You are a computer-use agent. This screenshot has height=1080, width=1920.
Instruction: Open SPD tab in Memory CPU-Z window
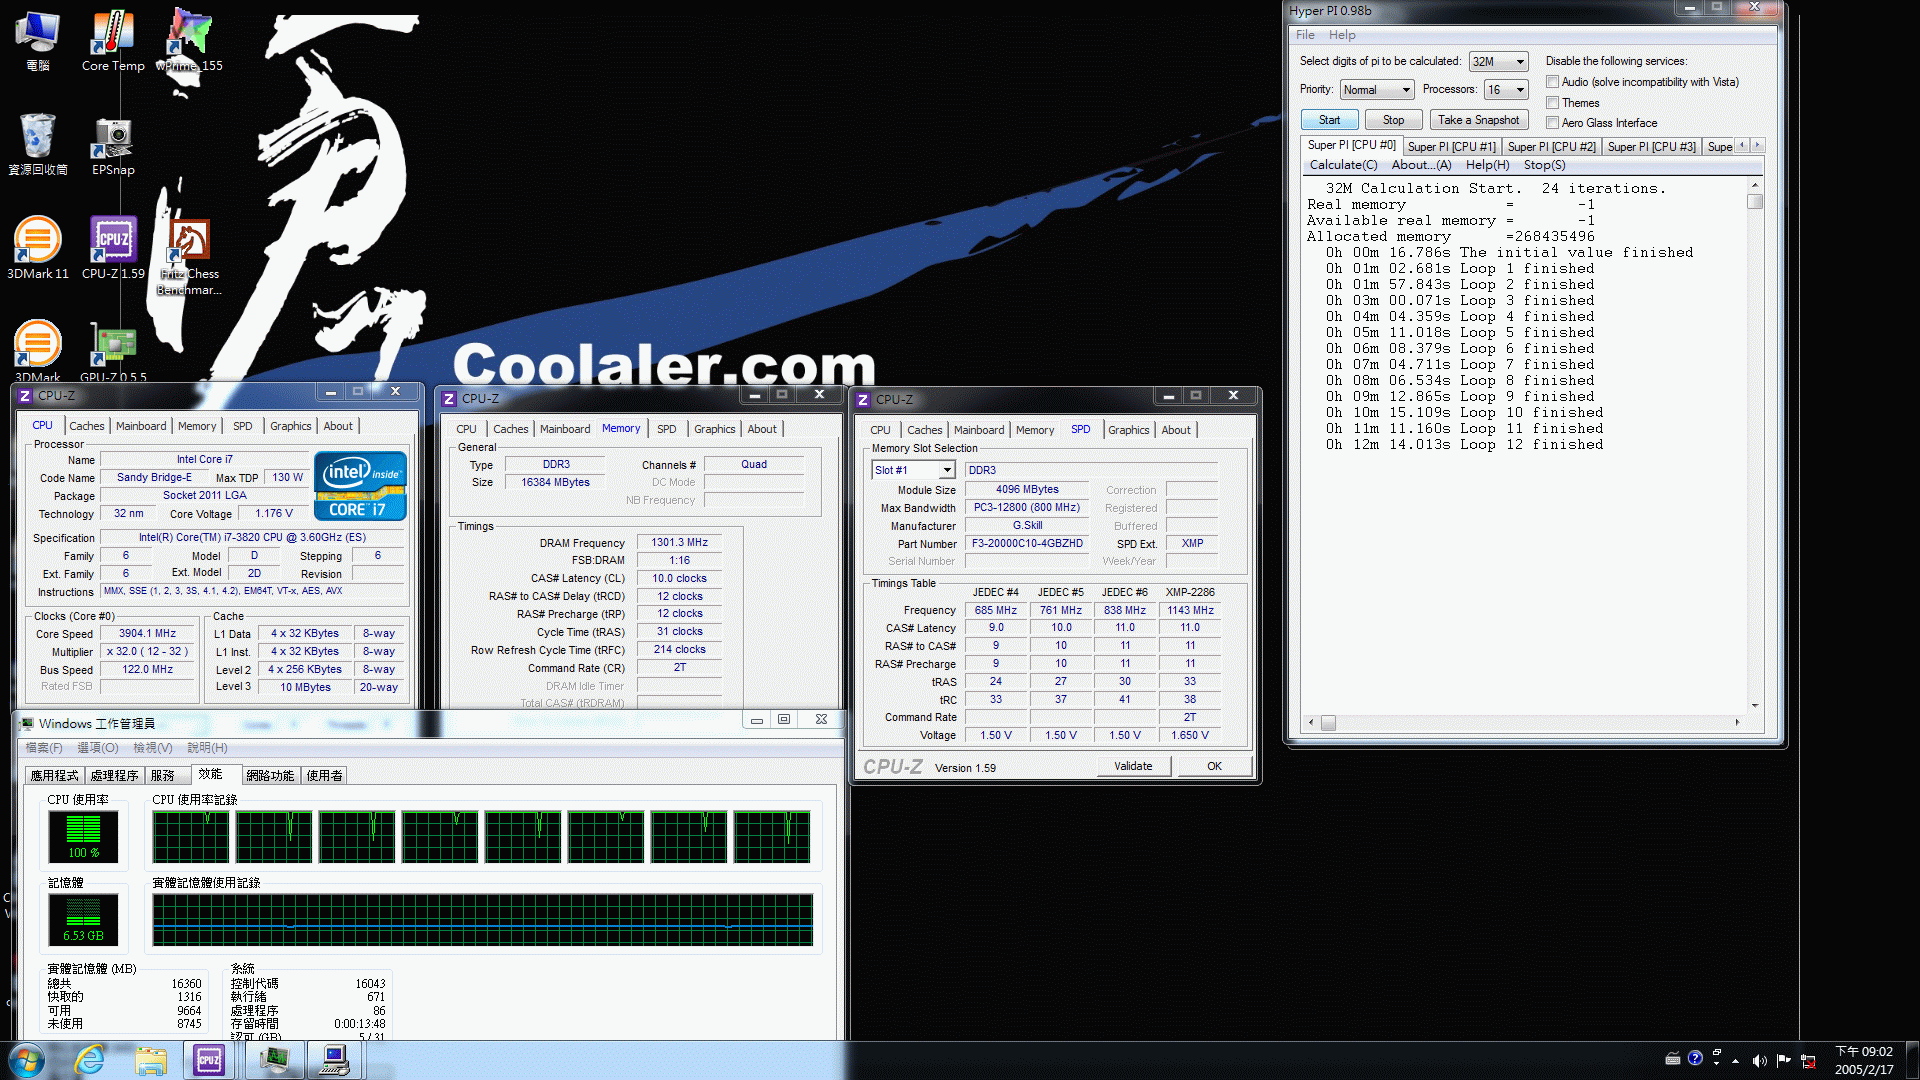[x=667, y=429]
